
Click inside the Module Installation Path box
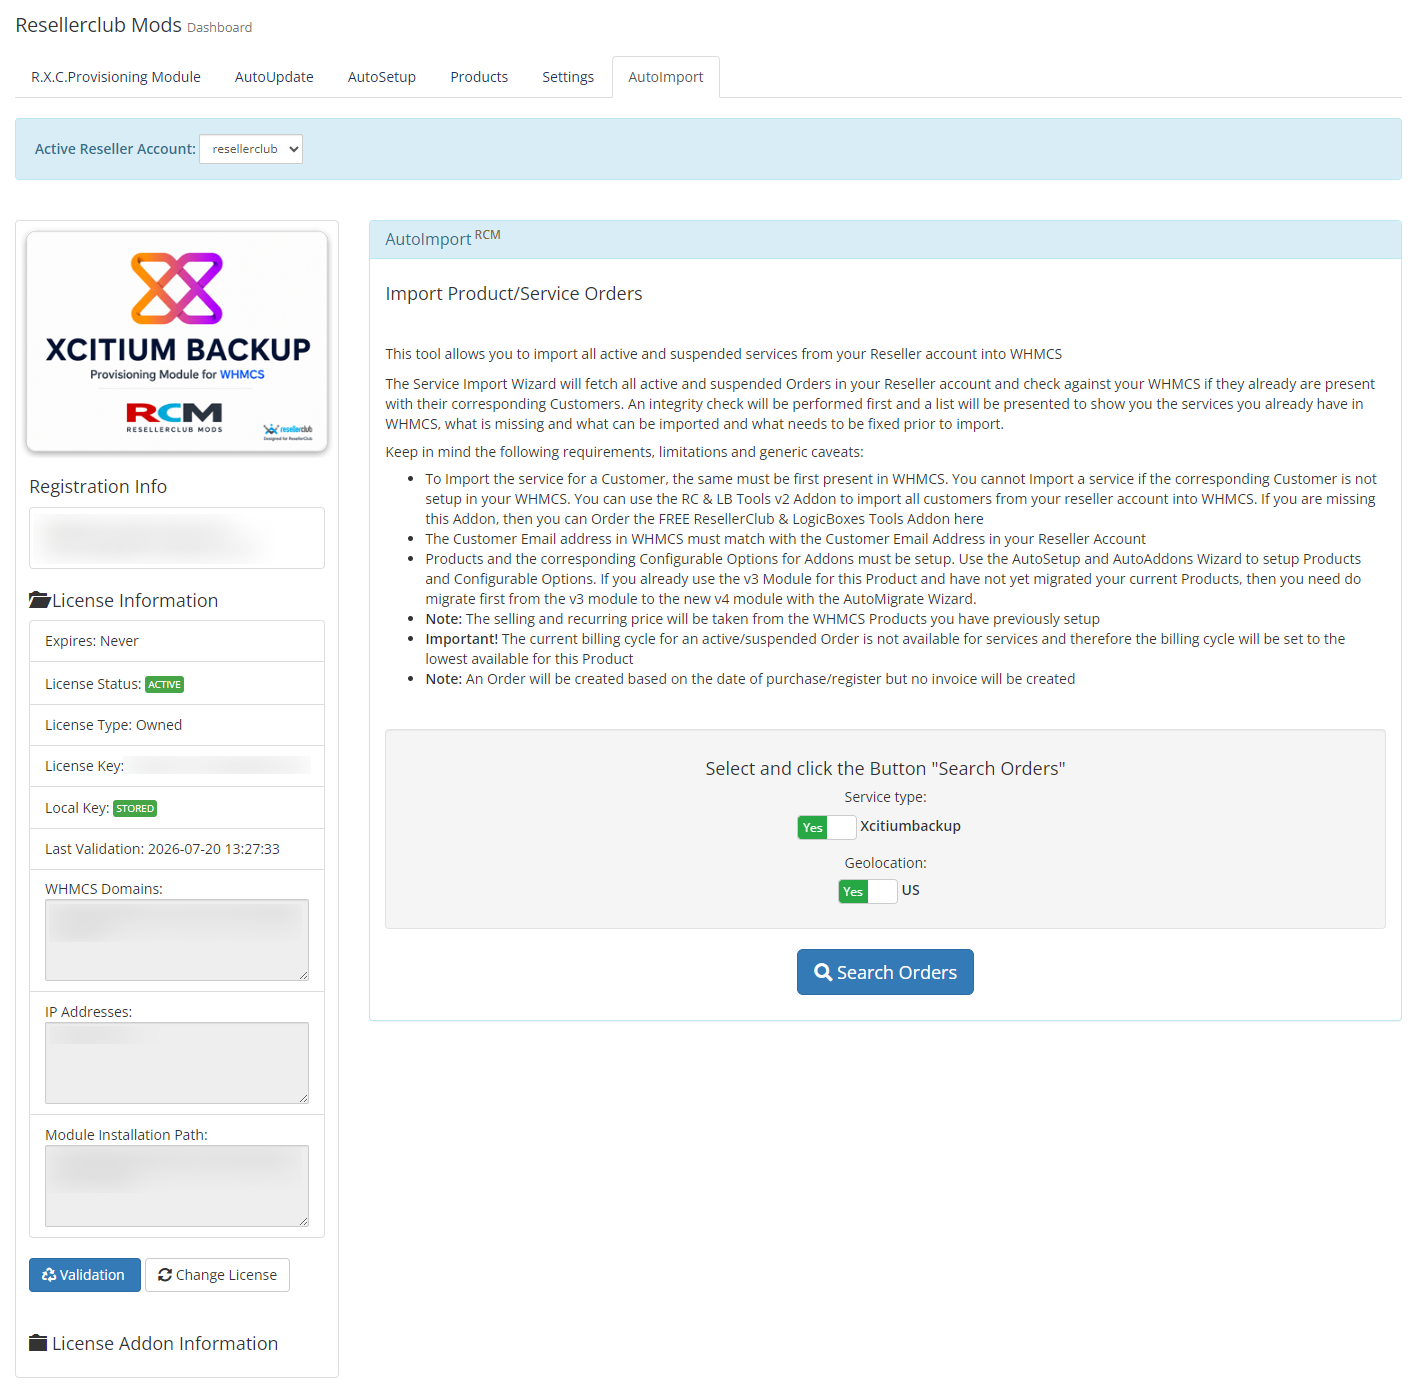pos(177,1186)
